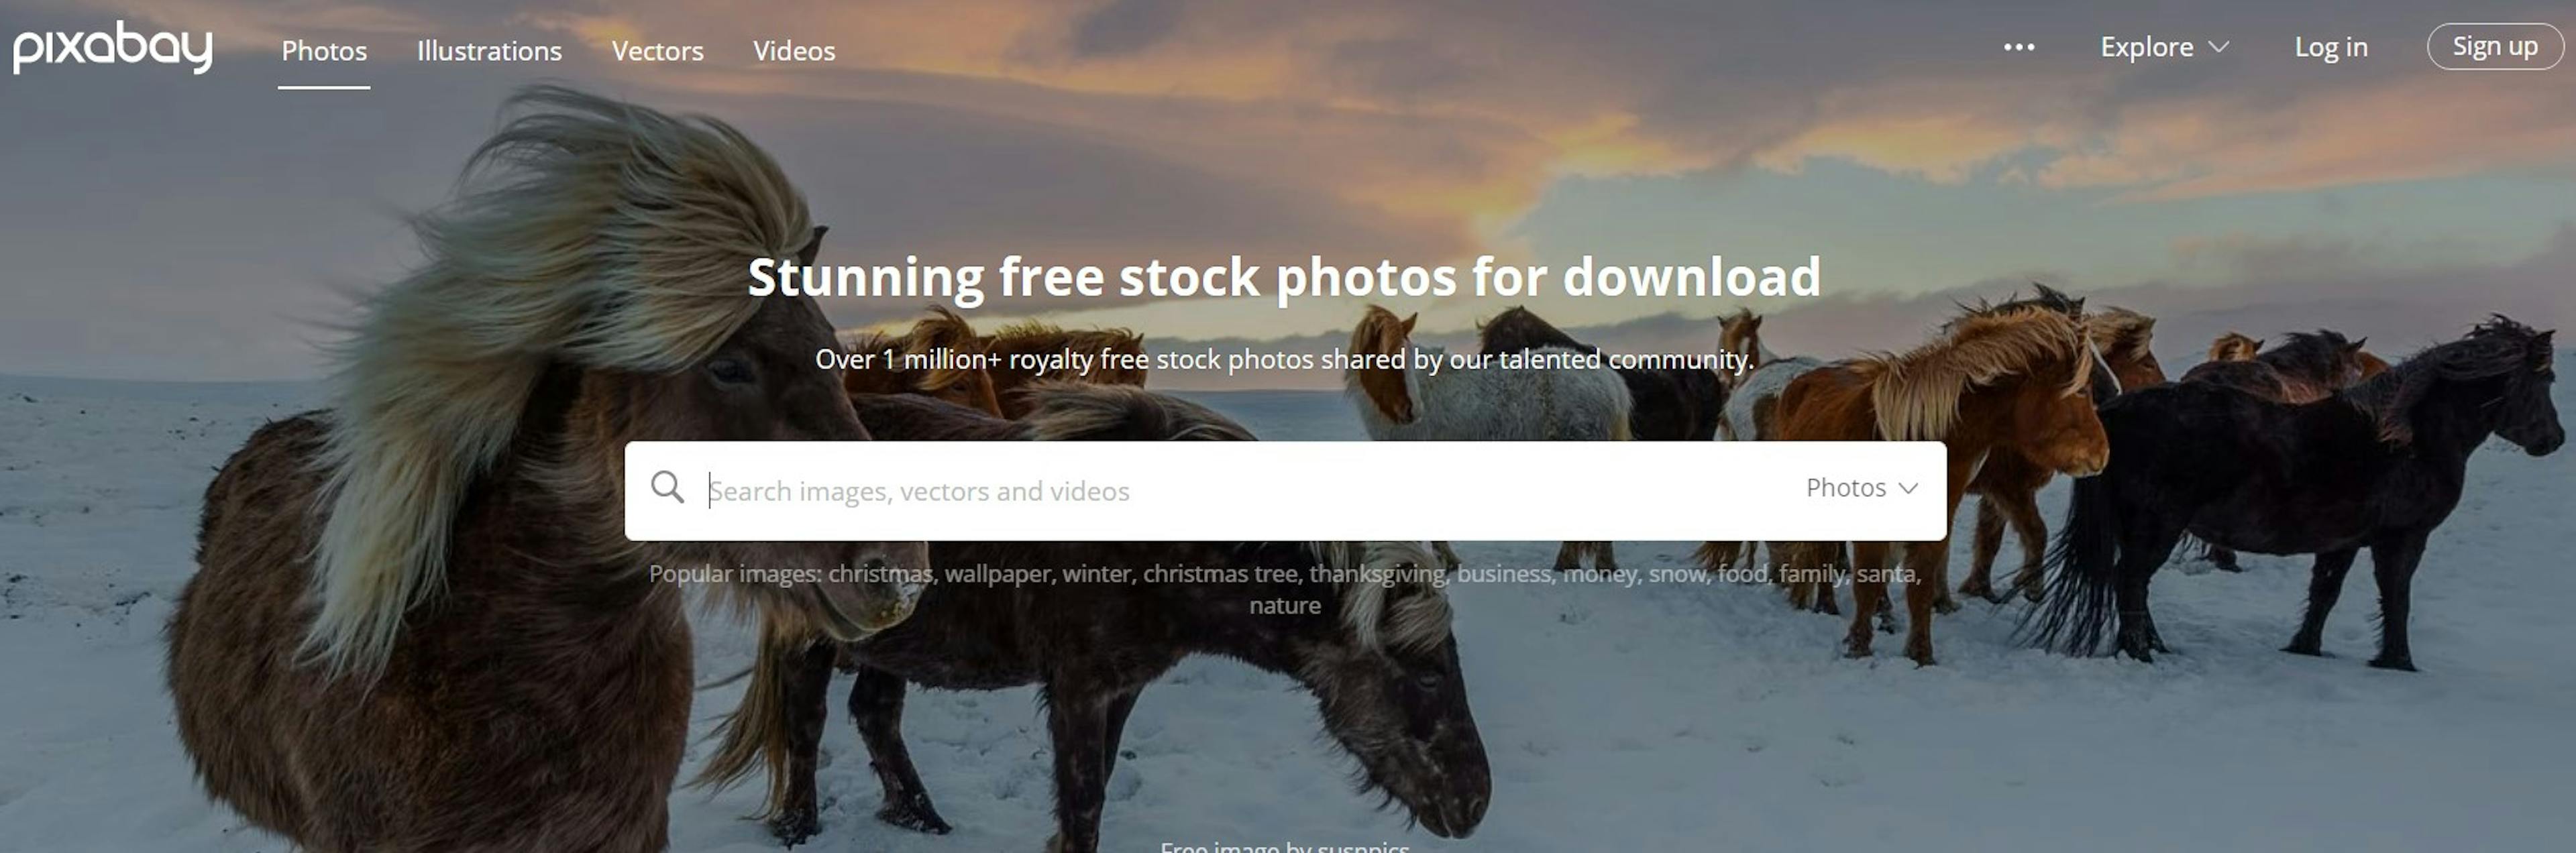The height and width of the screenshot is (853, 2576).
Task: Expand the Explore dropdown menu
Action: click(2164, 47)
